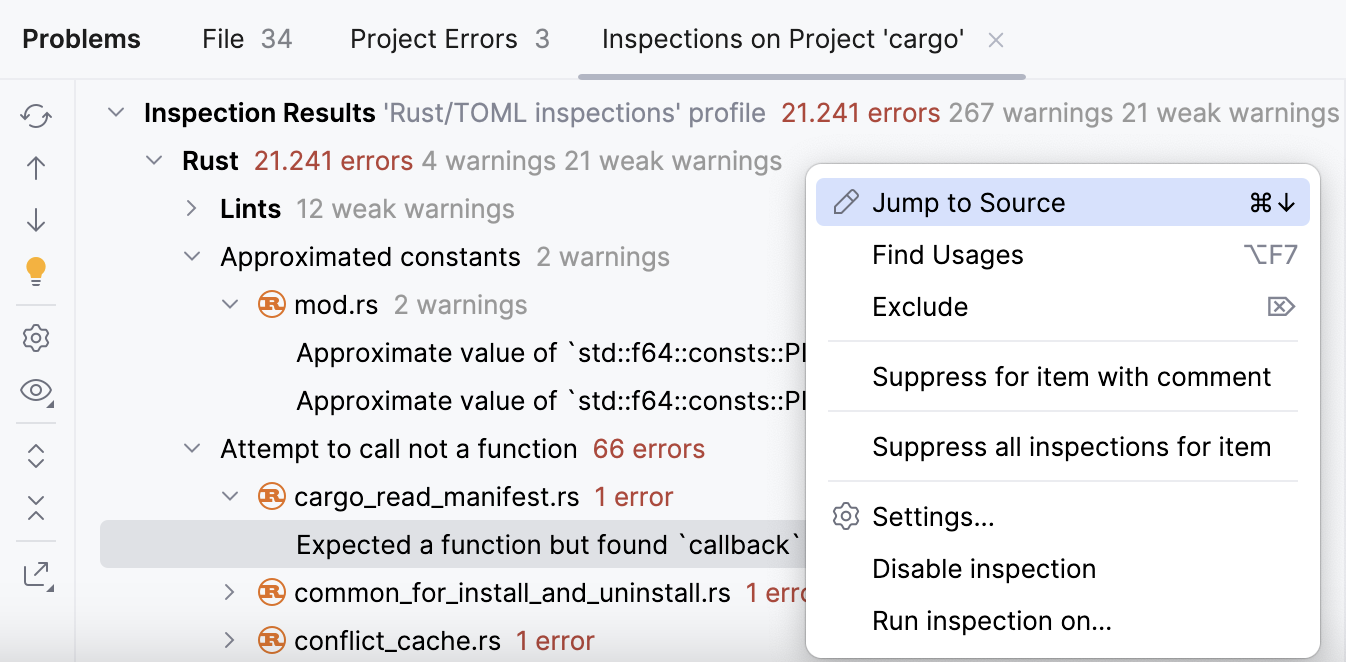Open quick fixes via the lightbulb icon

(x=36, y=271)
